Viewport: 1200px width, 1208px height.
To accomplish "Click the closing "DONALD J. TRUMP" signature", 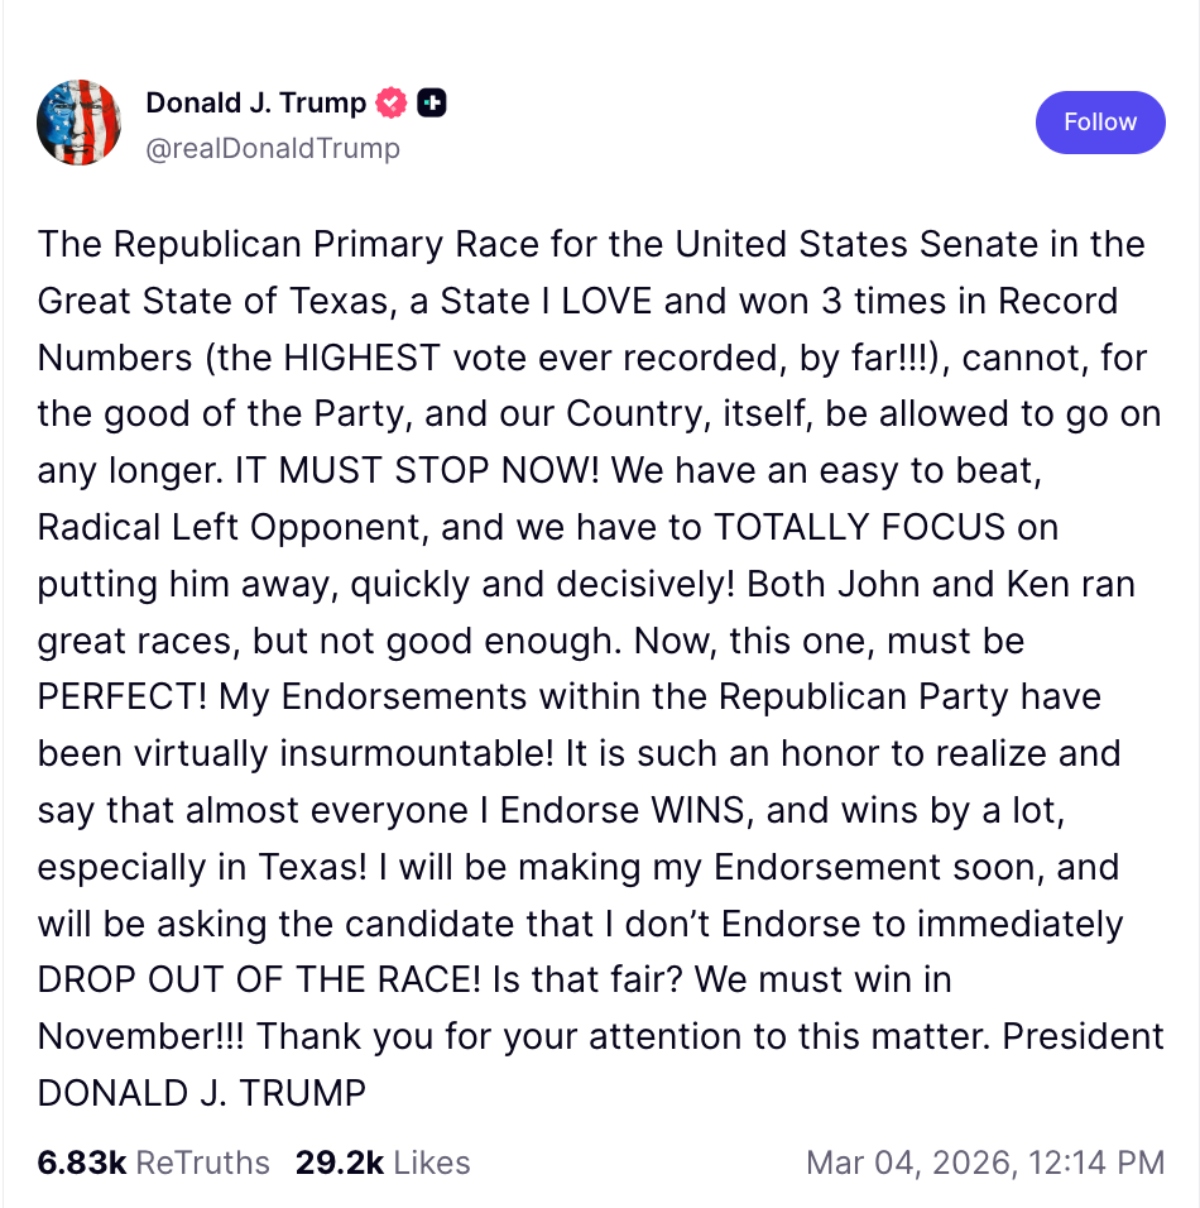I will [202, 1093].
